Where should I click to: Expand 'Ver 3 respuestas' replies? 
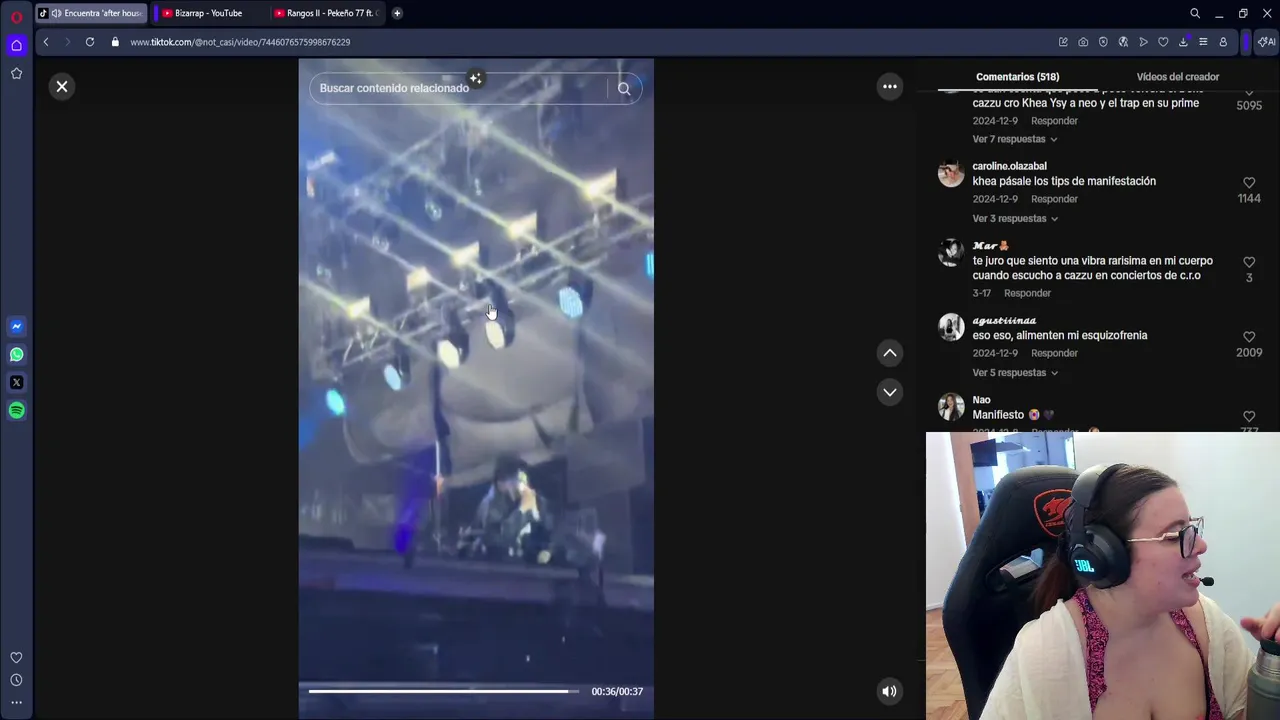(1014, 218)
